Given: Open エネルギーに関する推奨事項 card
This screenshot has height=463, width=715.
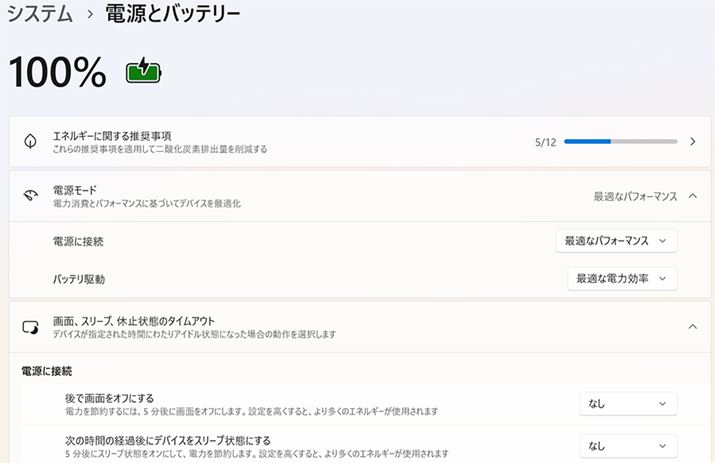Looking at the screenshot, I should [359, 142].
